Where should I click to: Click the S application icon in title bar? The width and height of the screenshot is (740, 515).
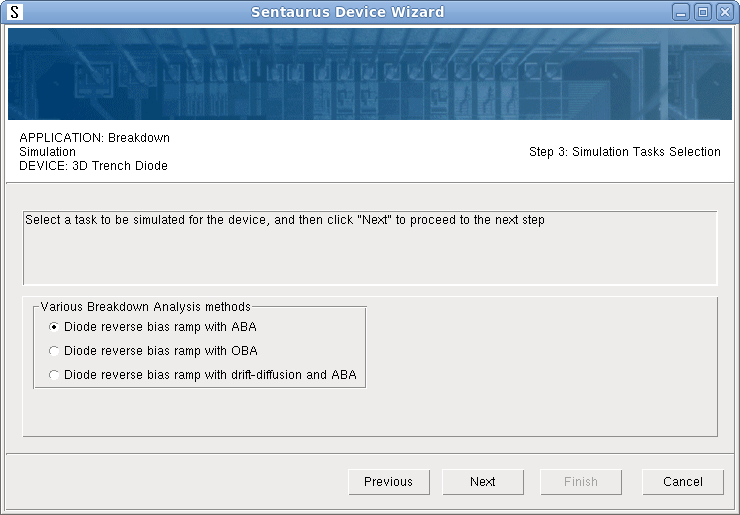[15, 12]
